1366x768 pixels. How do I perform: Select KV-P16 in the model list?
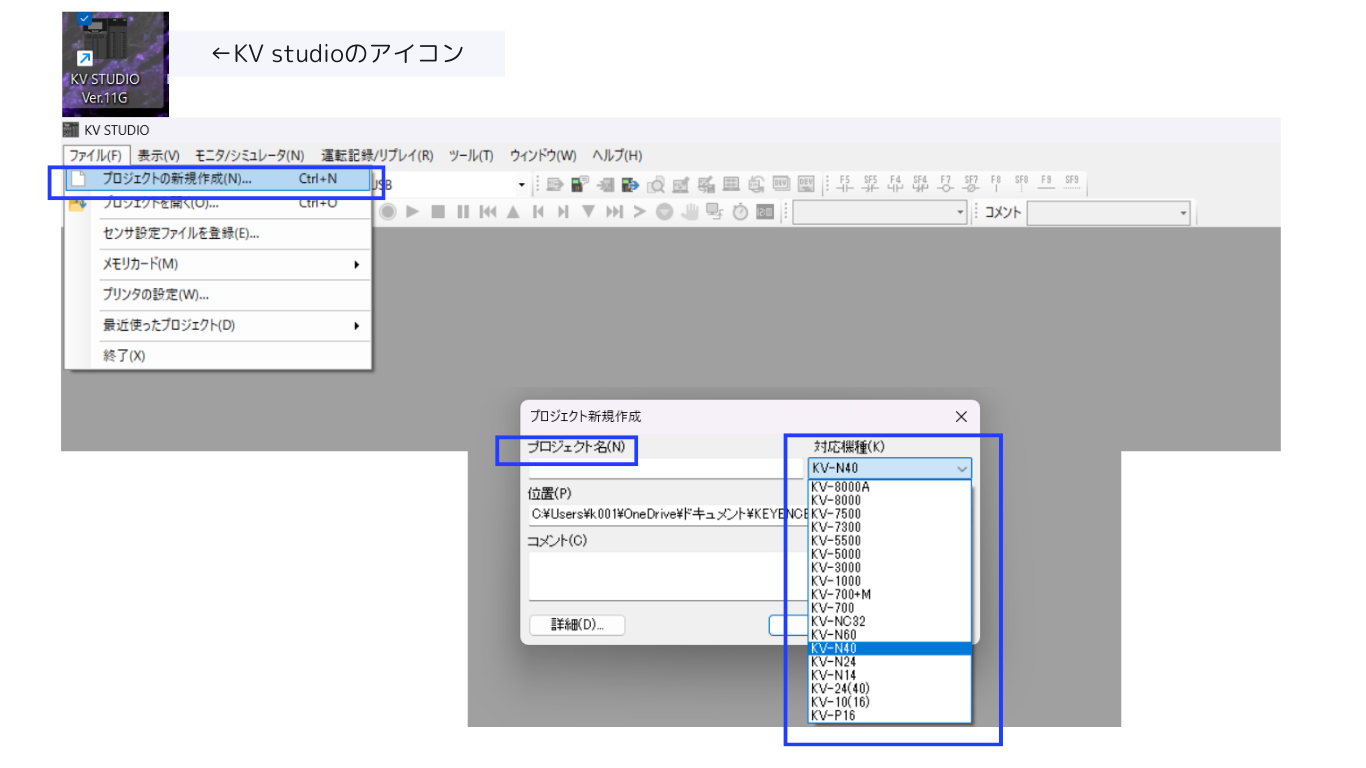[889, 715]
